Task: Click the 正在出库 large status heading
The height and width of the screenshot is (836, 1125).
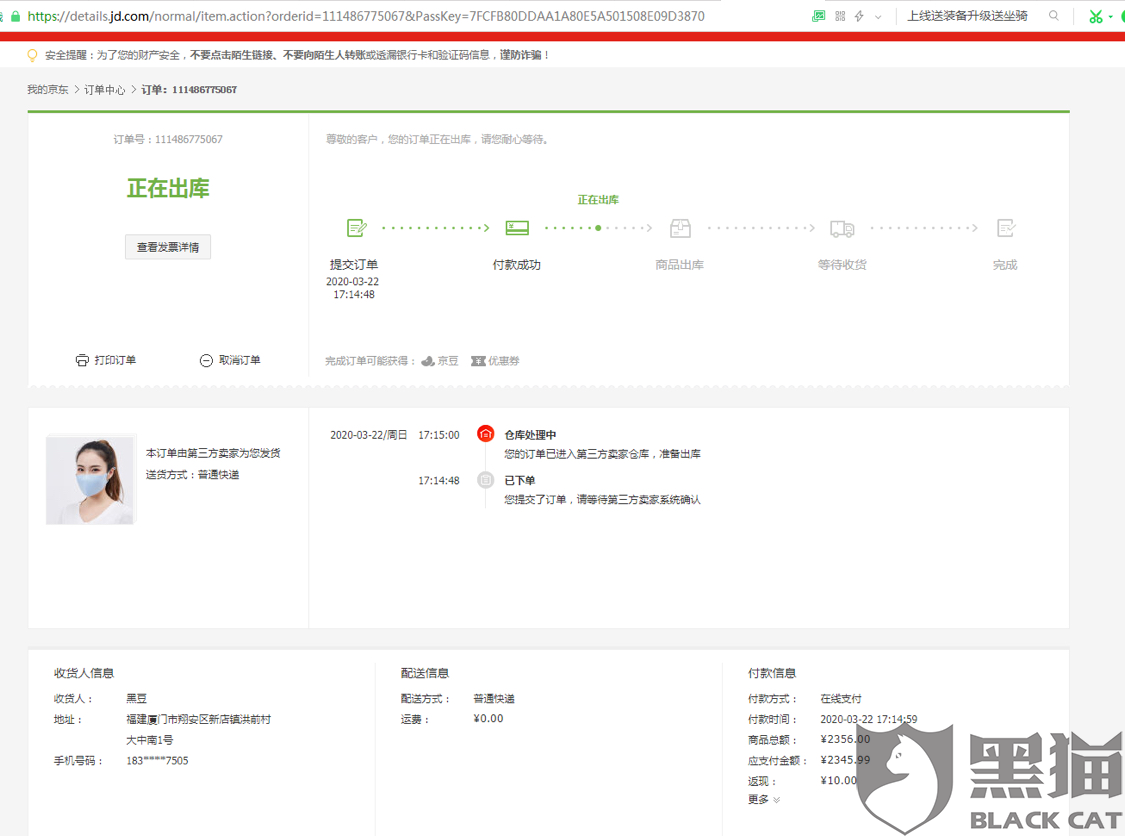Action: [x=168, y=189]
